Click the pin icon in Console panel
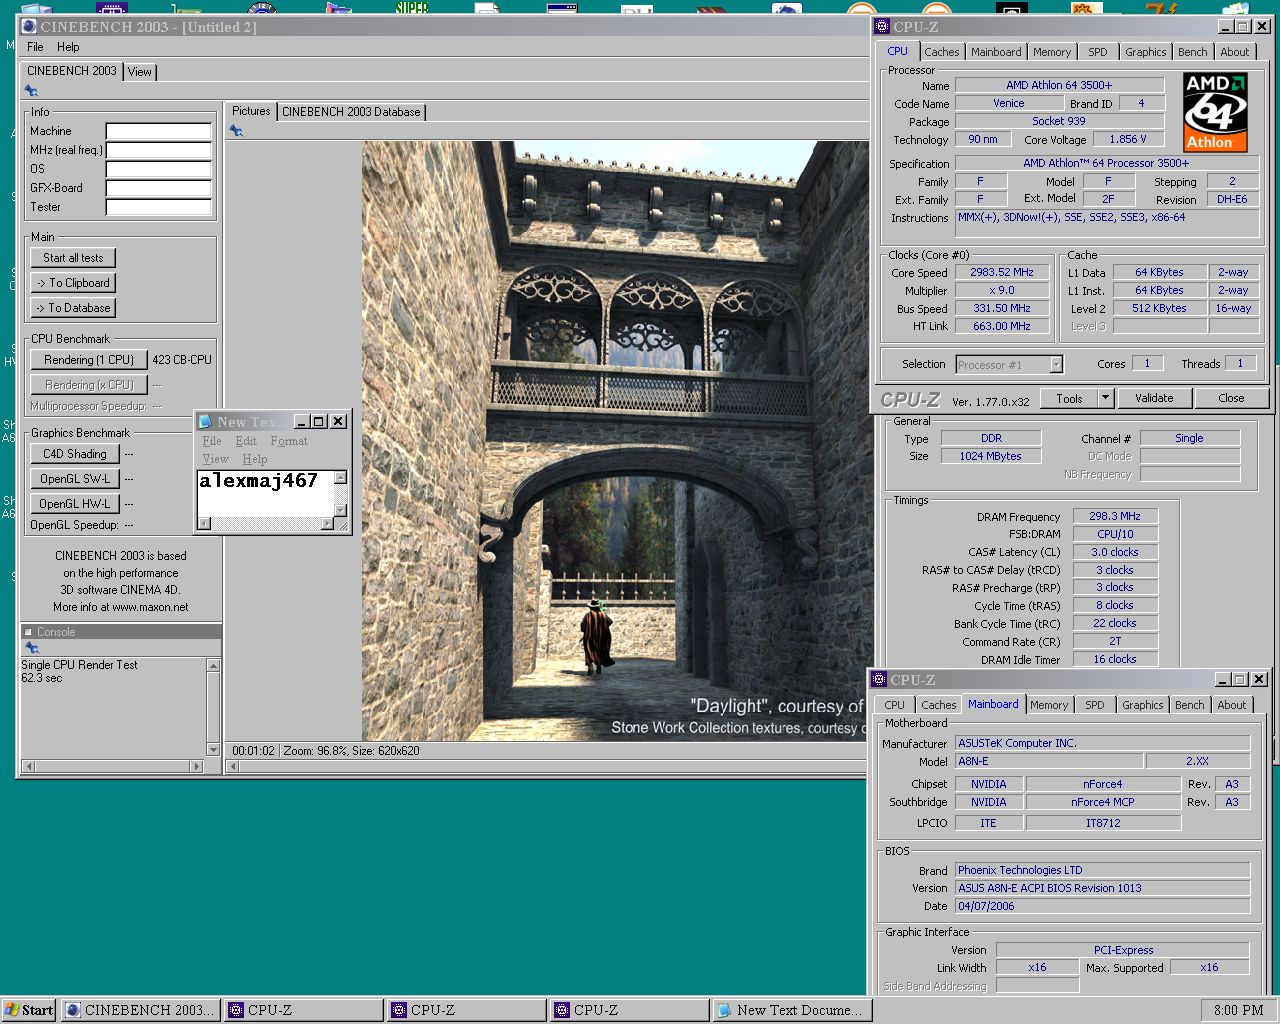The image size is (1280, 1024). (x=31, y=648)
